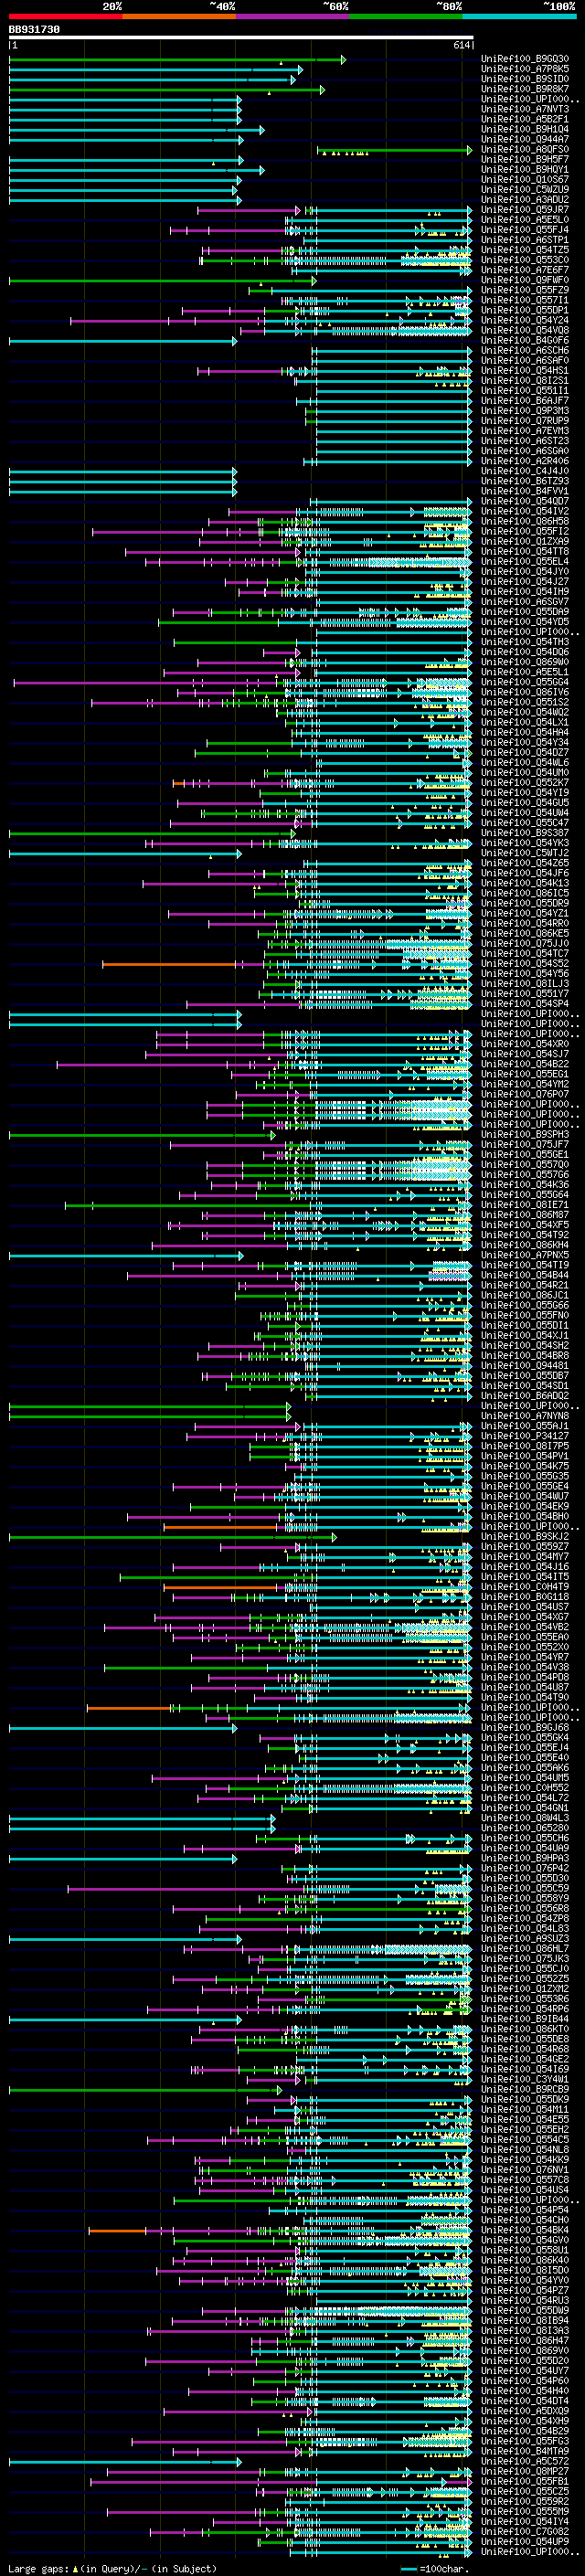Select hit UniRef100_B9S387
Screen dimensions: 585x2576
click(525, 833)
